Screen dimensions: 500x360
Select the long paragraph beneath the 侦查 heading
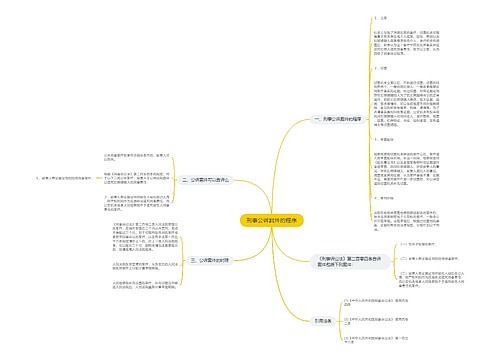pyautogui.click(x=406, y=103)
